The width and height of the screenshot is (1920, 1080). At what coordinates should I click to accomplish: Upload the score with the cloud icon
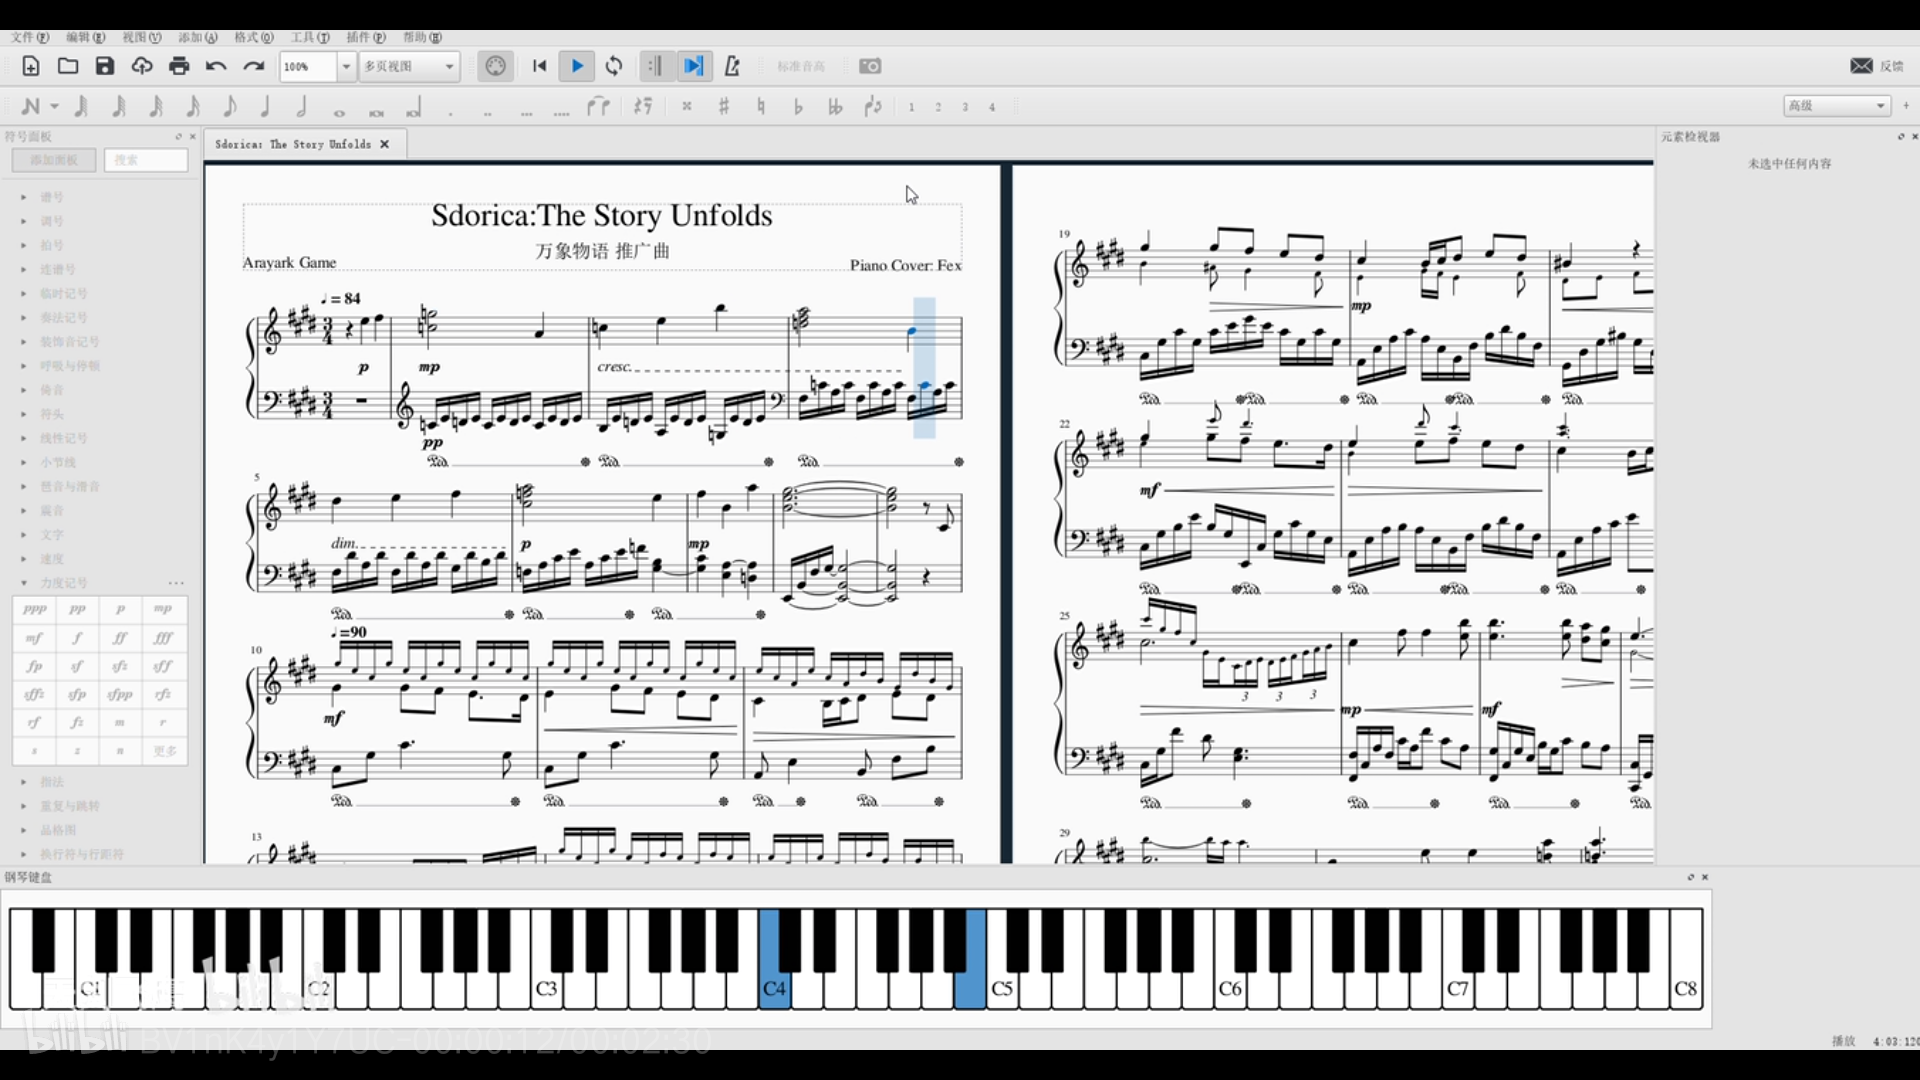142,66
